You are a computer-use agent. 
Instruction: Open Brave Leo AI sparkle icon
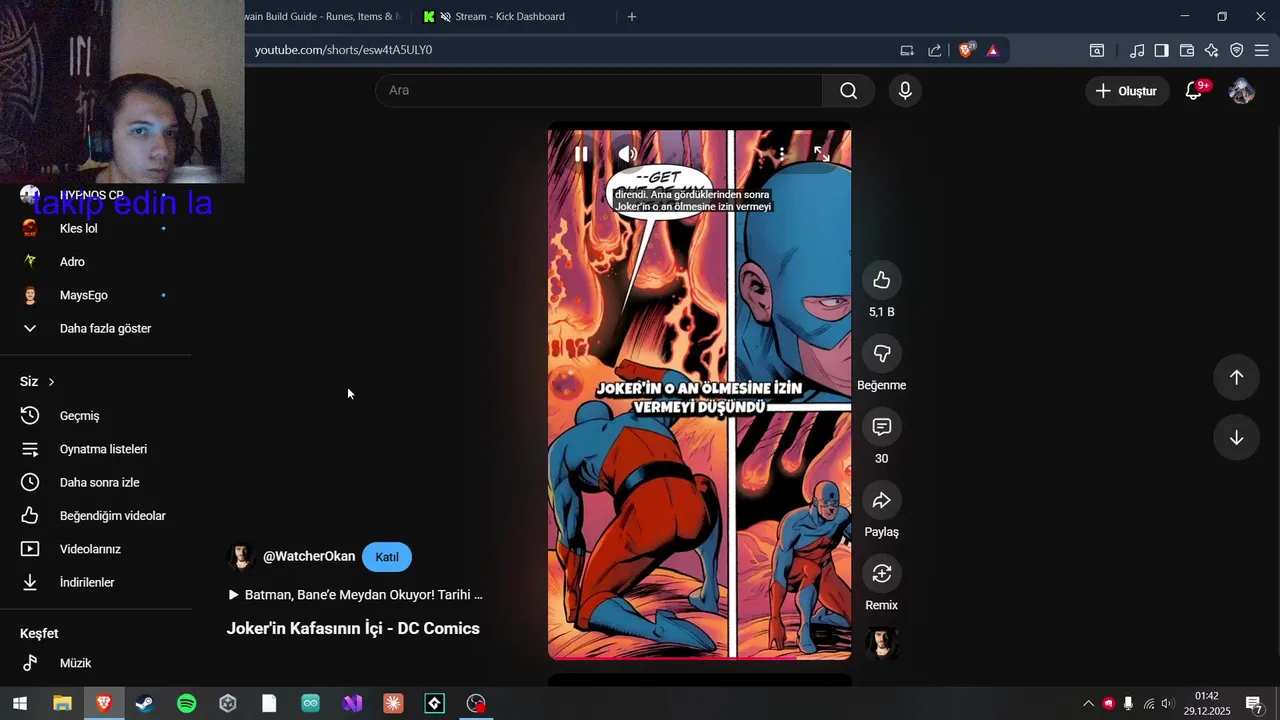[x=1212, y=50]
